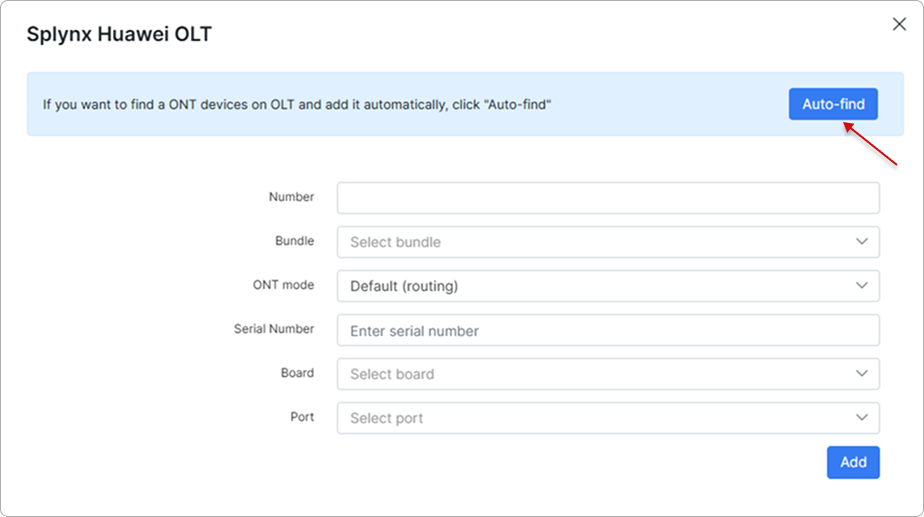Click the Number label
The image size is (924, 517).
coord(292,197)
